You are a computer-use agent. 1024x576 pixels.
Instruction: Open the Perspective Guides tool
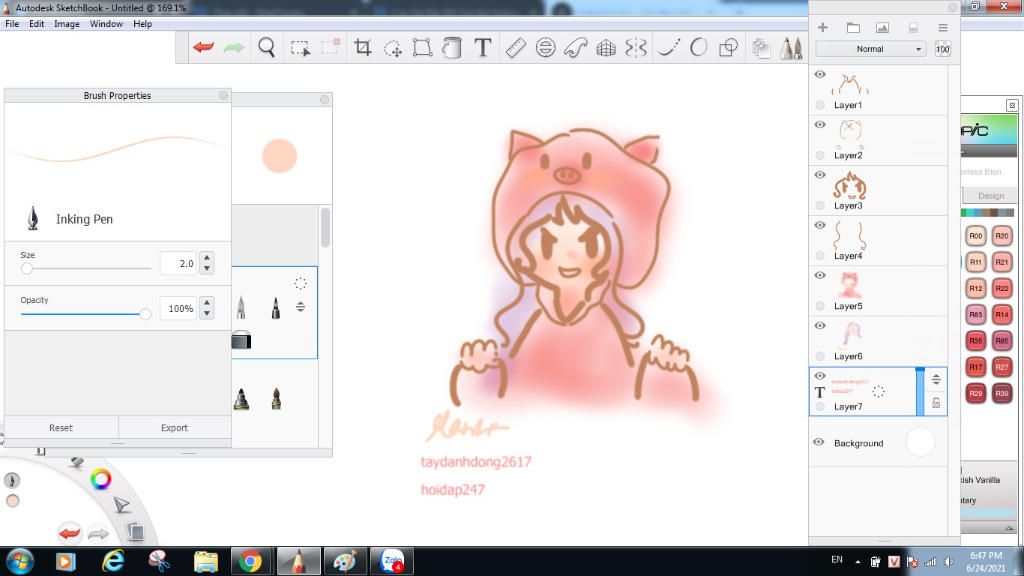(606, 48)
